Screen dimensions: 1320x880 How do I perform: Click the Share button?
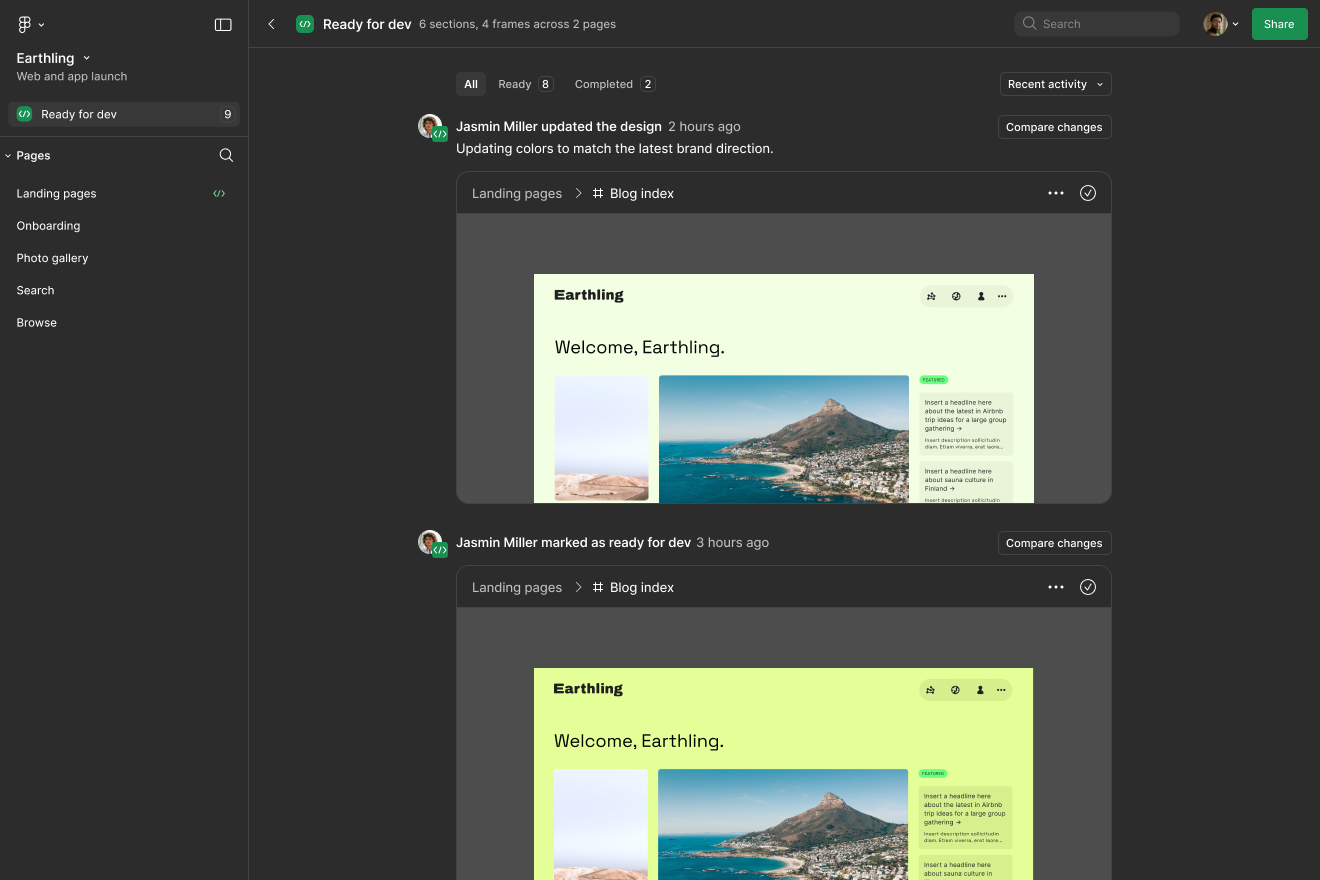pos(1279,23)
